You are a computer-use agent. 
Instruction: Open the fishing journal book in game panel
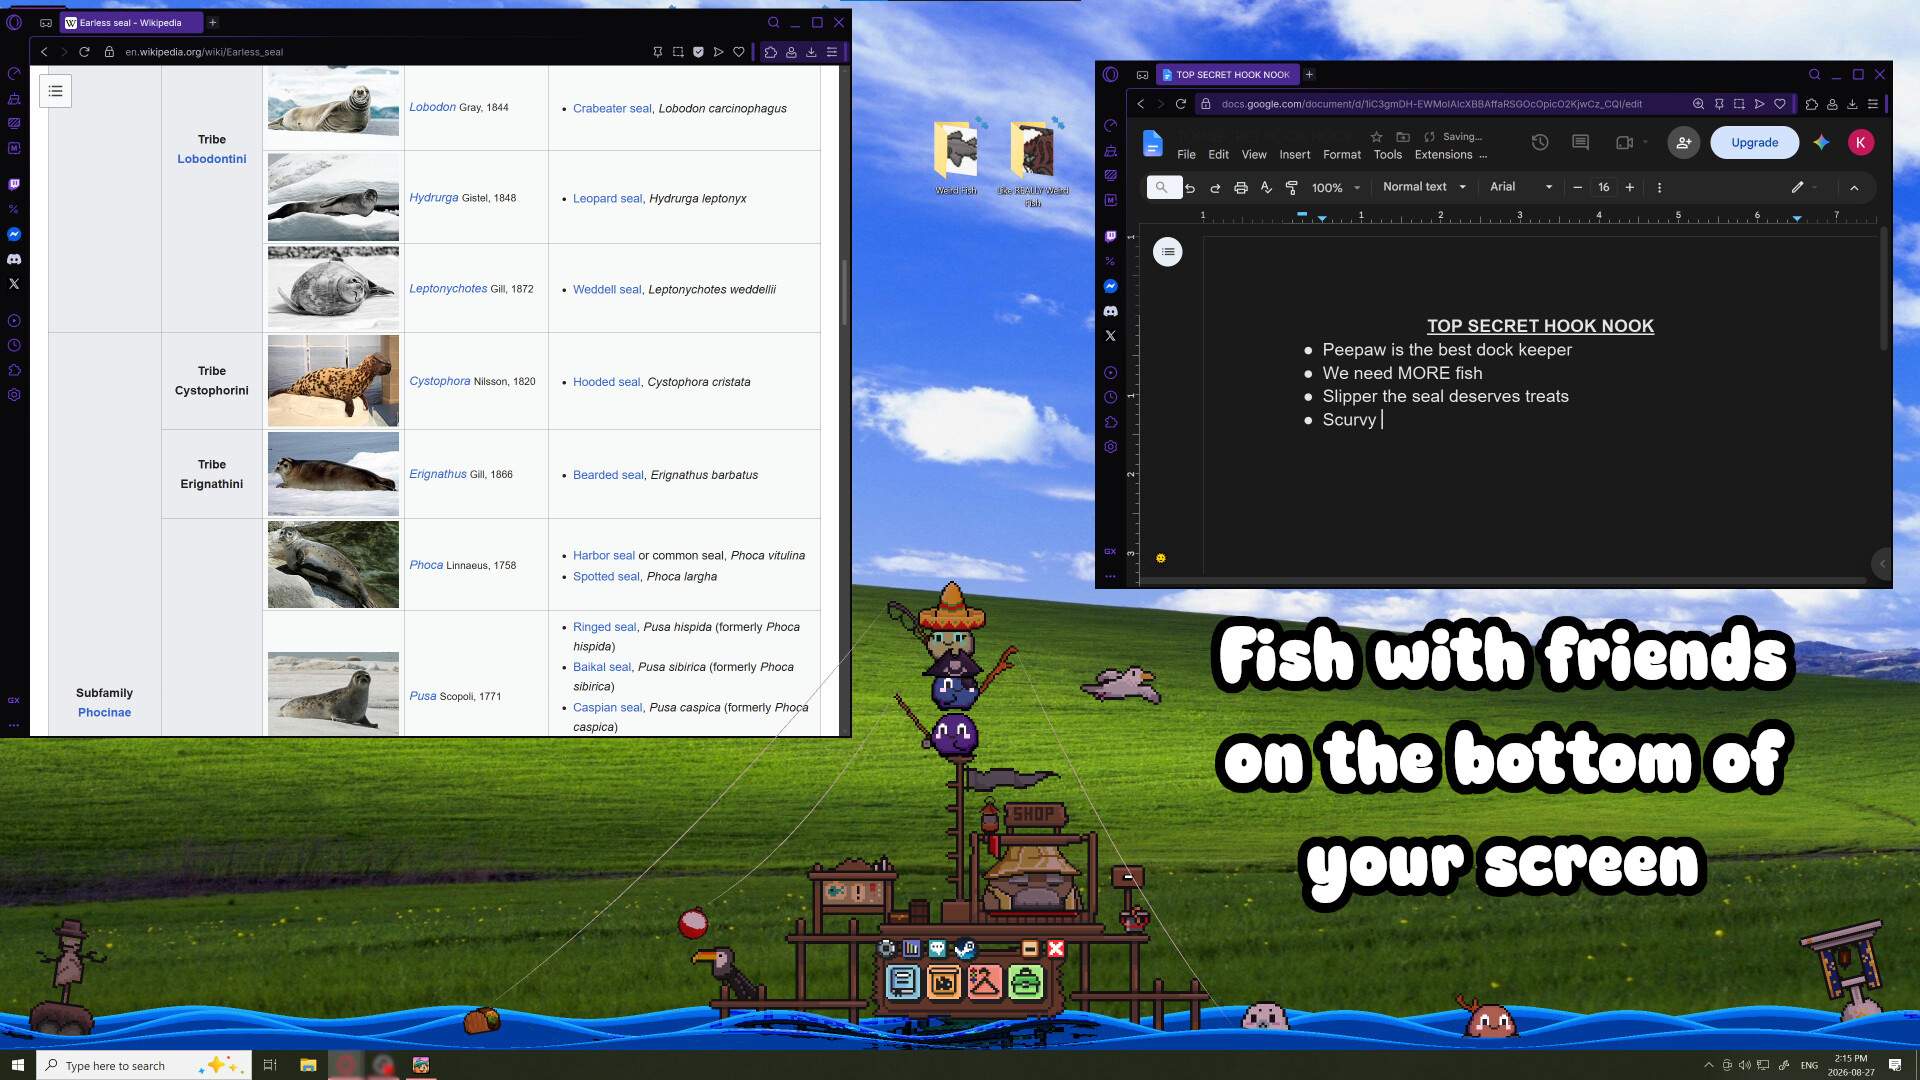(902, 983)
